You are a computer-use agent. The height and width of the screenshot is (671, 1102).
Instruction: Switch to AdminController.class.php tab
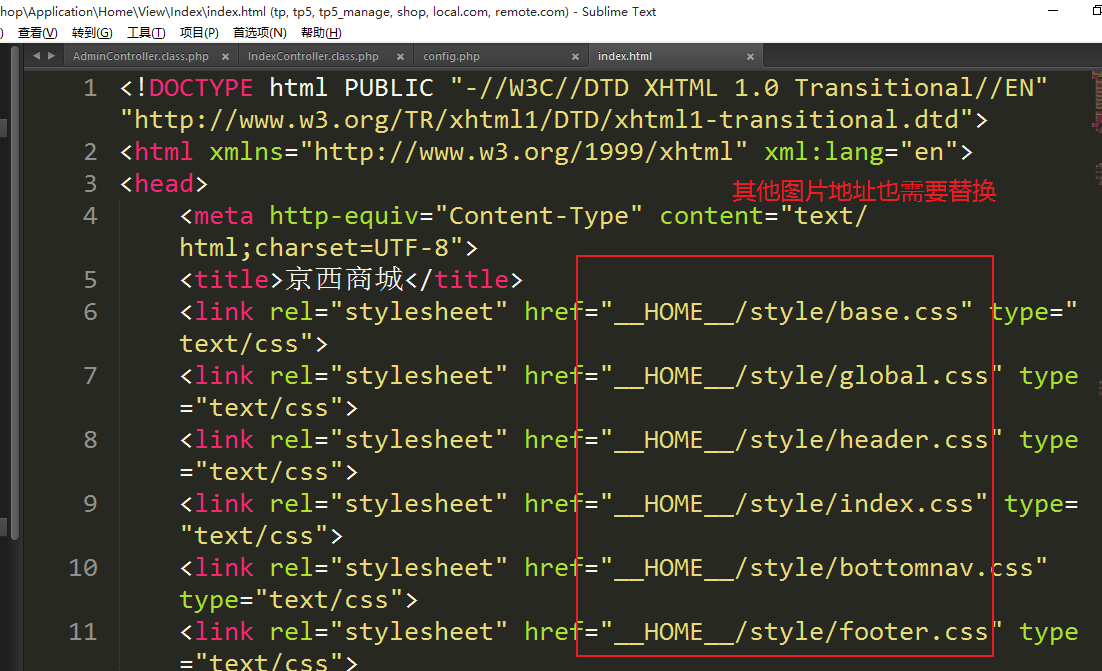[x=140, y=57]
